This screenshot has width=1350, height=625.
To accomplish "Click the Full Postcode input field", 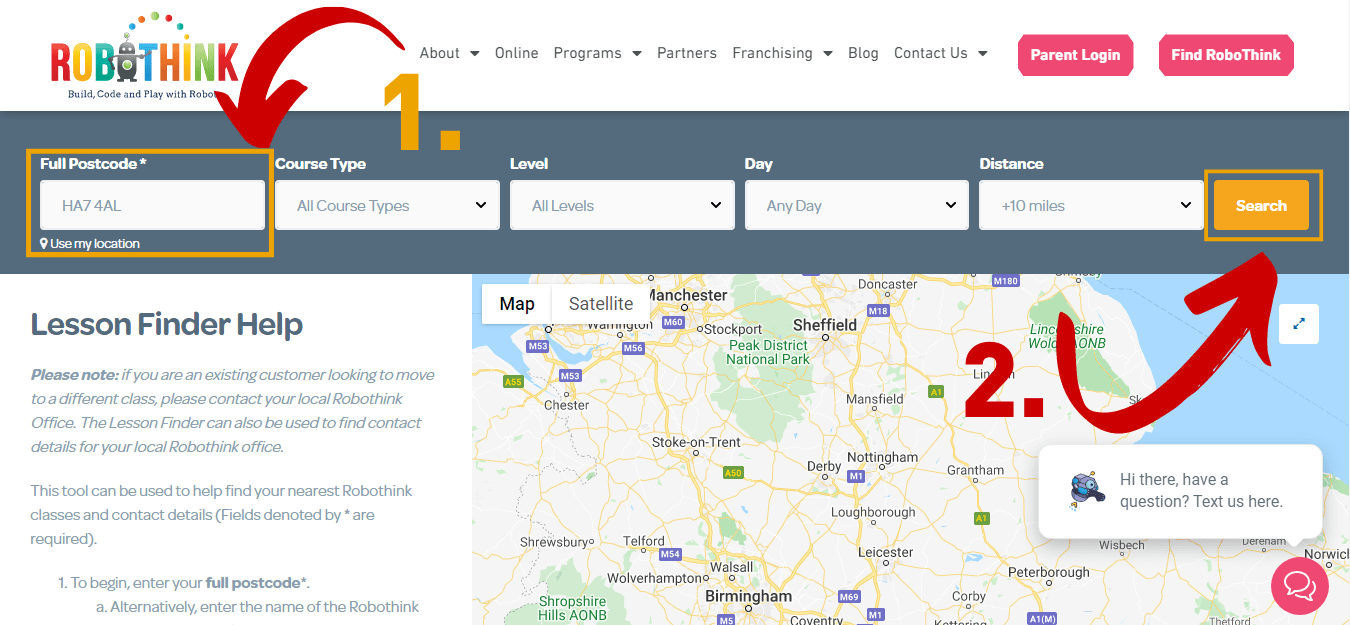I will click(152, 205).
